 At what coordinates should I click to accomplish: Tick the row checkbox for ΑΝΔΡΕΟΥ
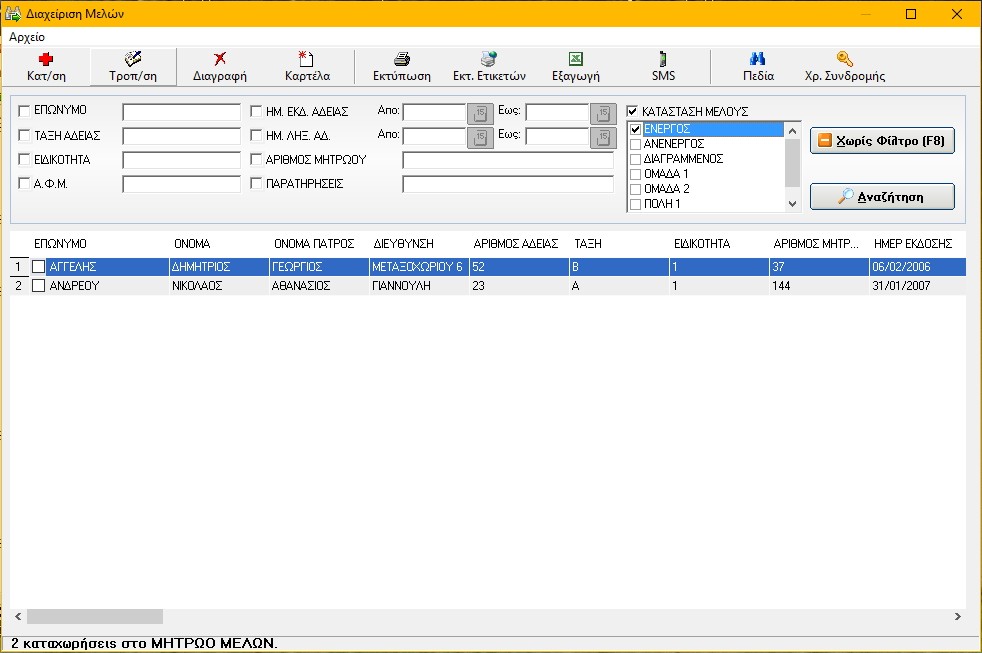[38, 286]
